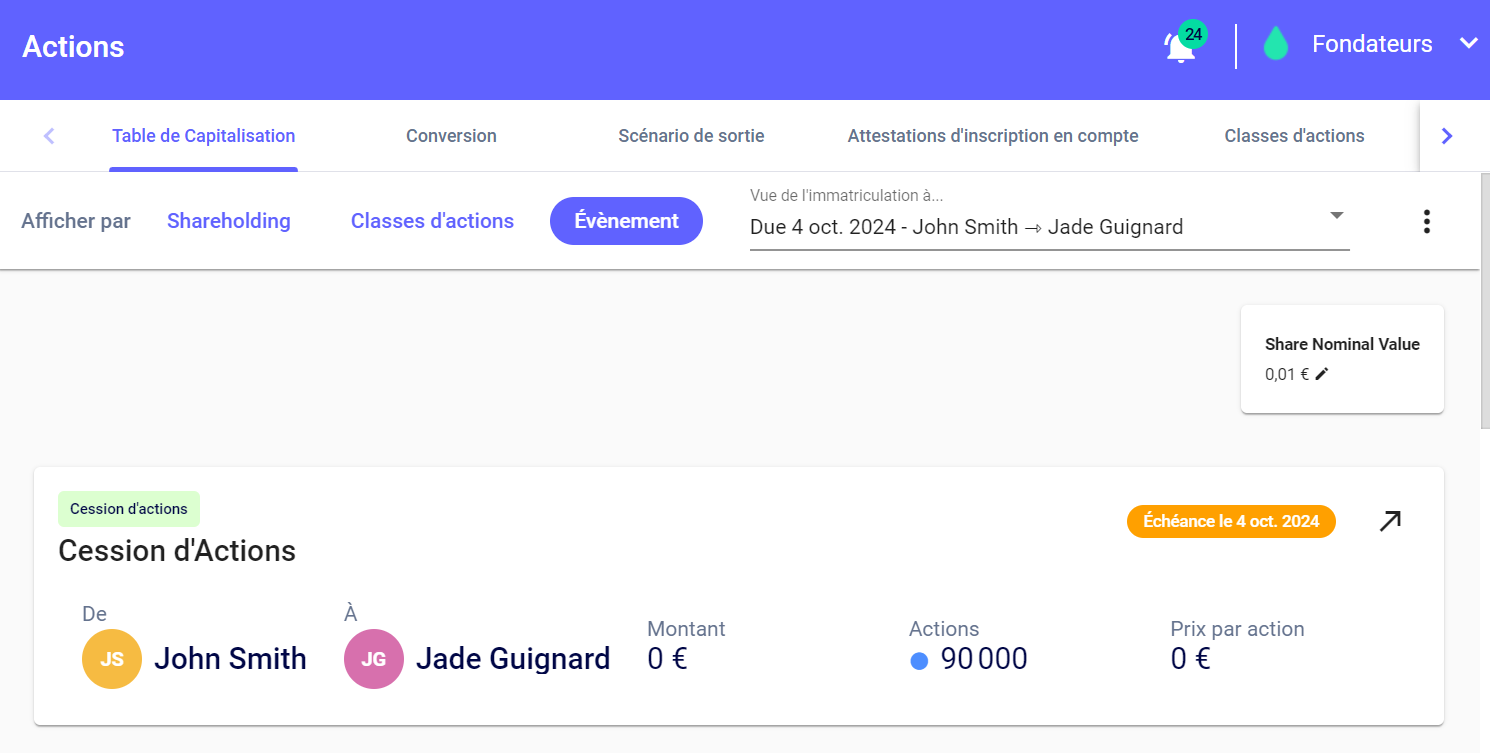Switch to Scénario de sortie tab

[x=691, y=136]
